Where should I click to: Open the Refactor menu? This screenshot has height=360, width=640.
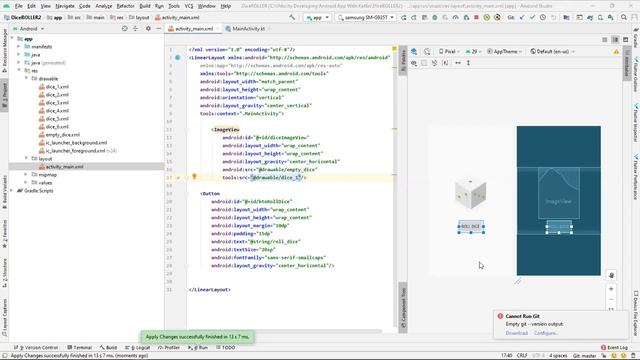click(125, 6)
